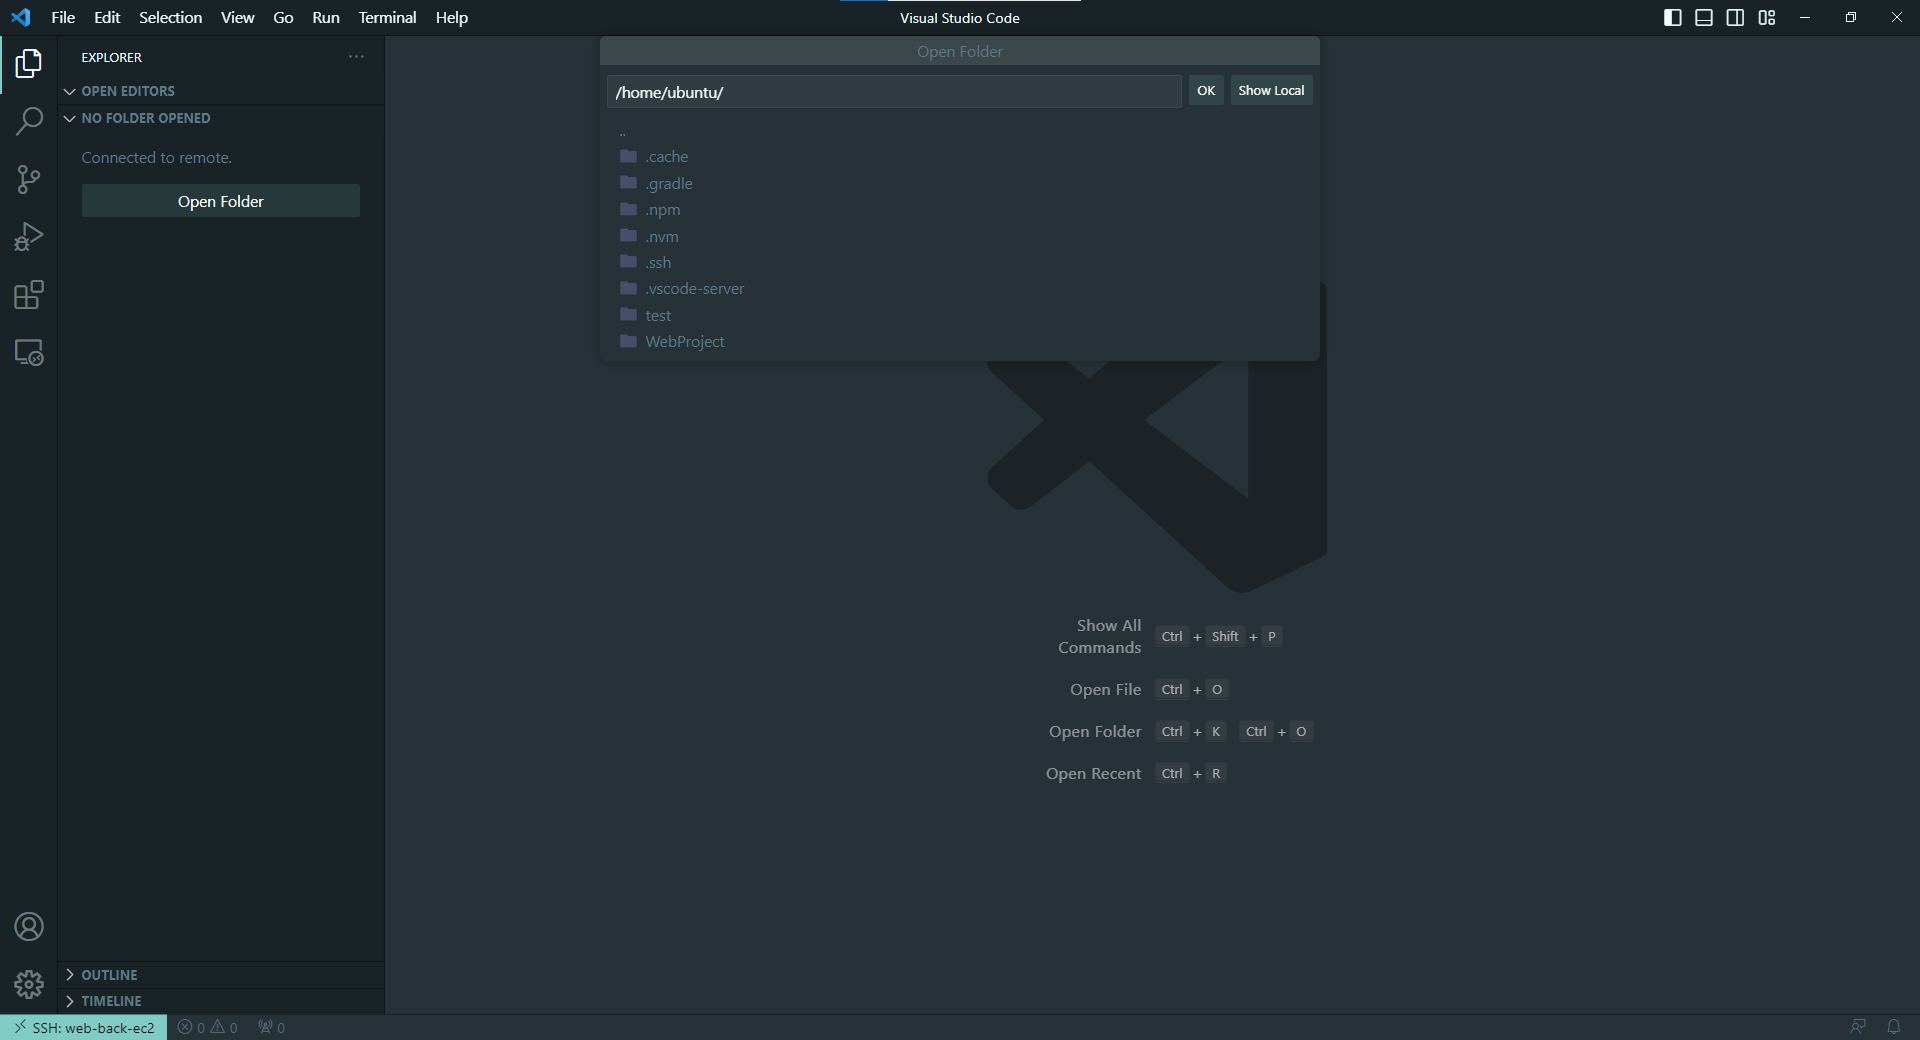Restore down the VS Code window
Image resolution: width=1920 pixels, height=1040 pixels.
coord(1851,17)
